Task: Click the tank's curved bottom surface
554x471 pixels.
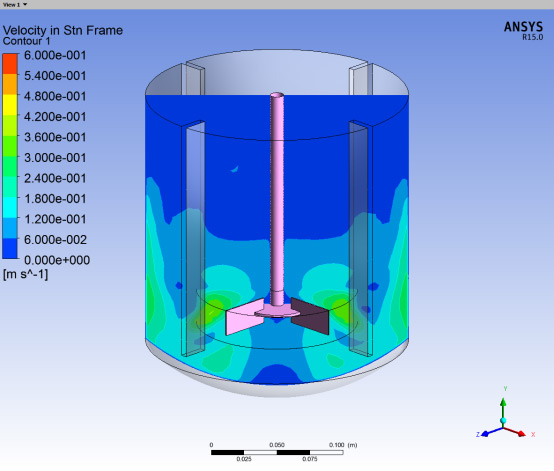Action: 277,389
